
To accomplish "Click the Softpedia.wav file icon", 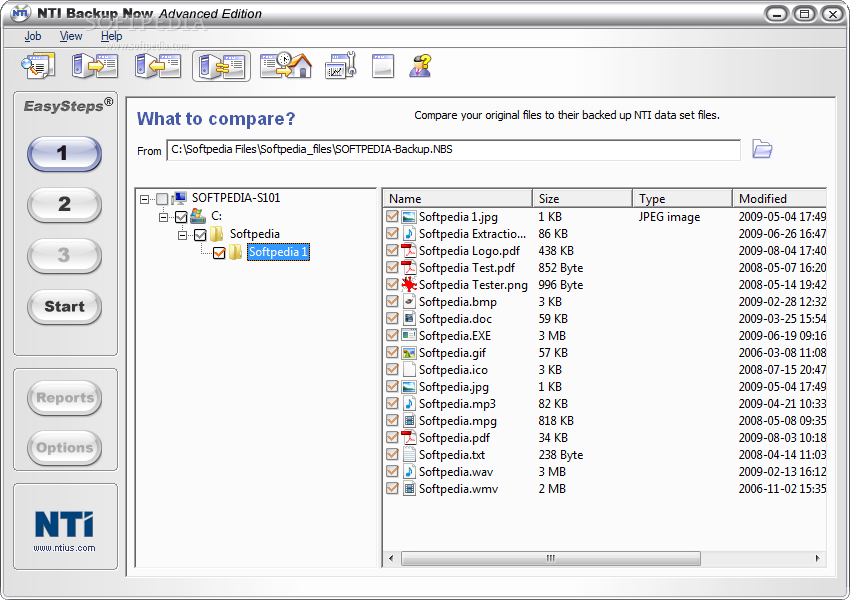I will point(409,471).
